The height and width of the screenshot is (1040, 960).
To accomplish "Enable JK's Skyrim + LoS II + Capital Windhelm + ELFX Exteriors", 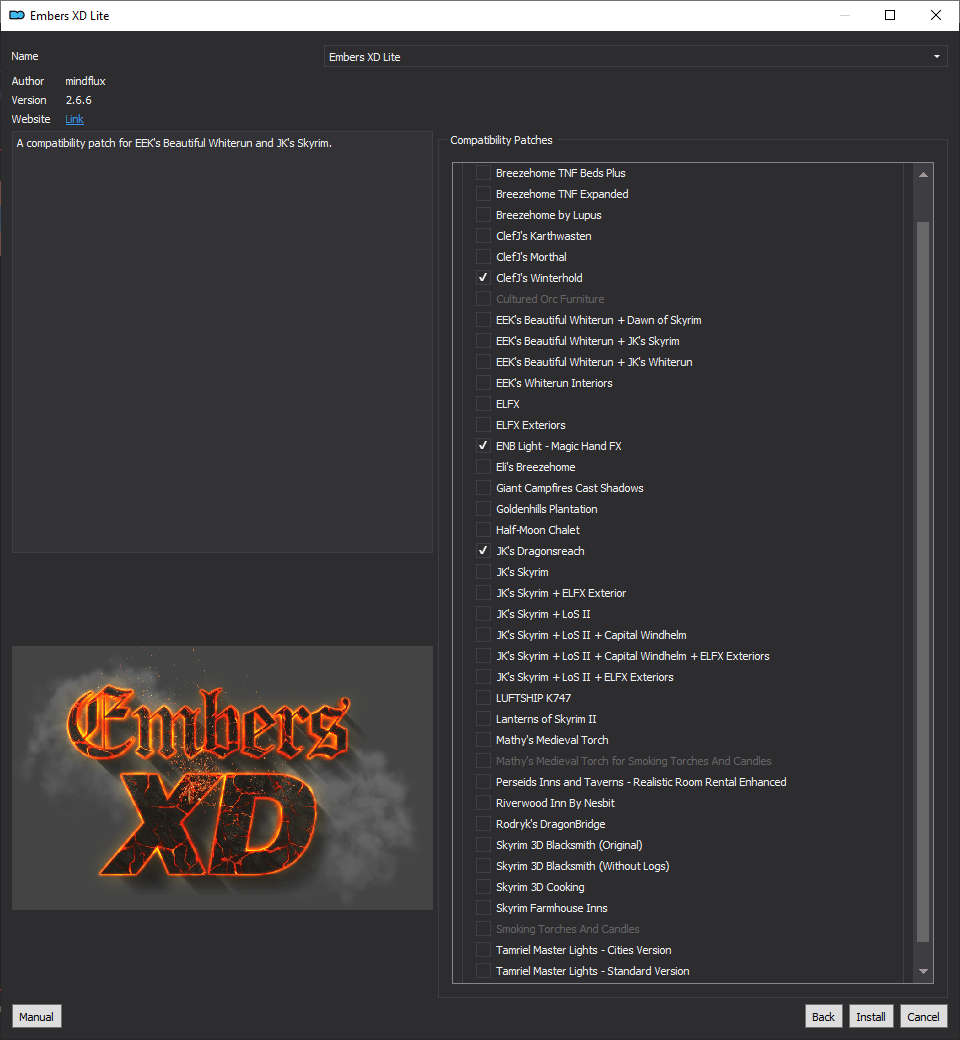I will click(484, 656).
